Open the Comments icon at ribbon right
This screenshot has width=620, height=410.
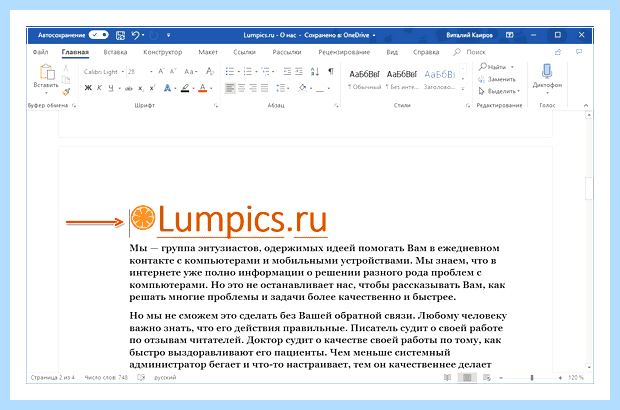tap(579, 52)
